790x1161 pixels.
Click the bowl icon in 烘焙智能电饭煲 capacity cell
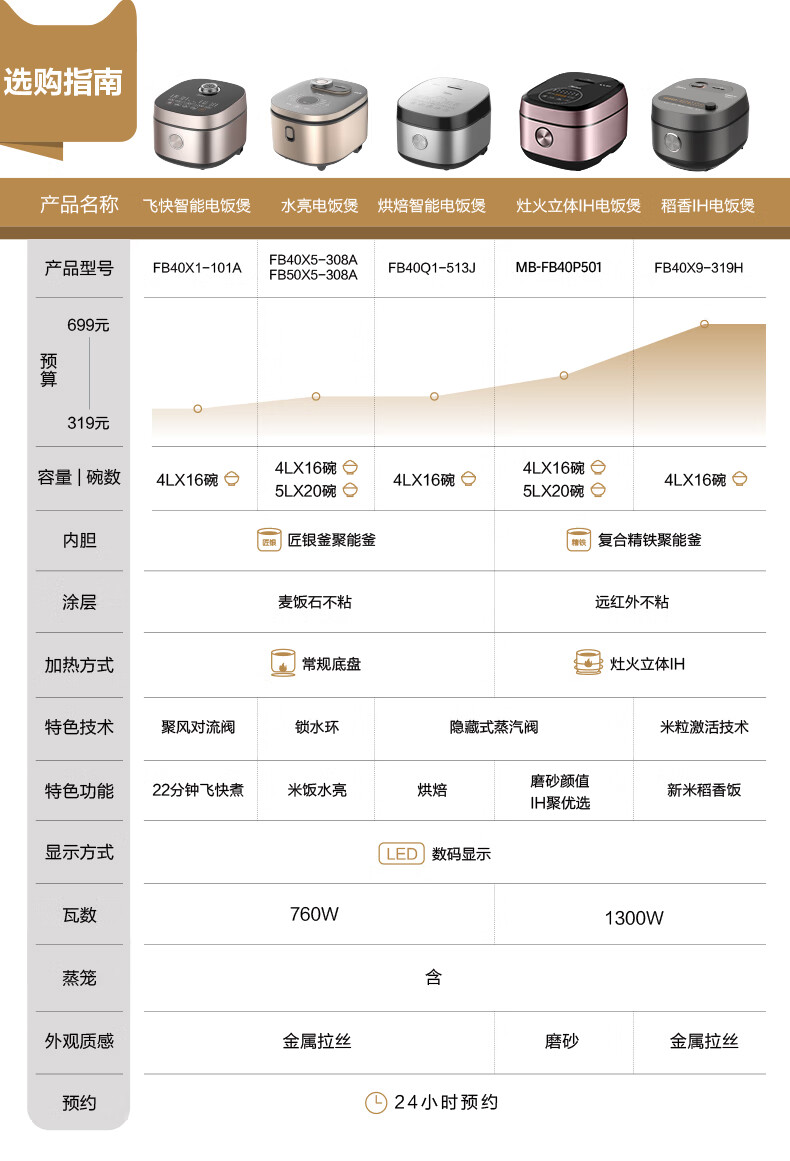point(468,480)
